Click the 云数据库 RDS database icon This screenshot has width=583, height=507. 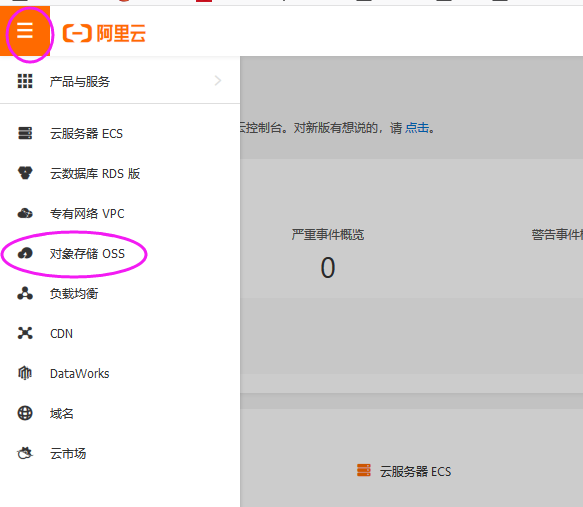pos(25,173)
